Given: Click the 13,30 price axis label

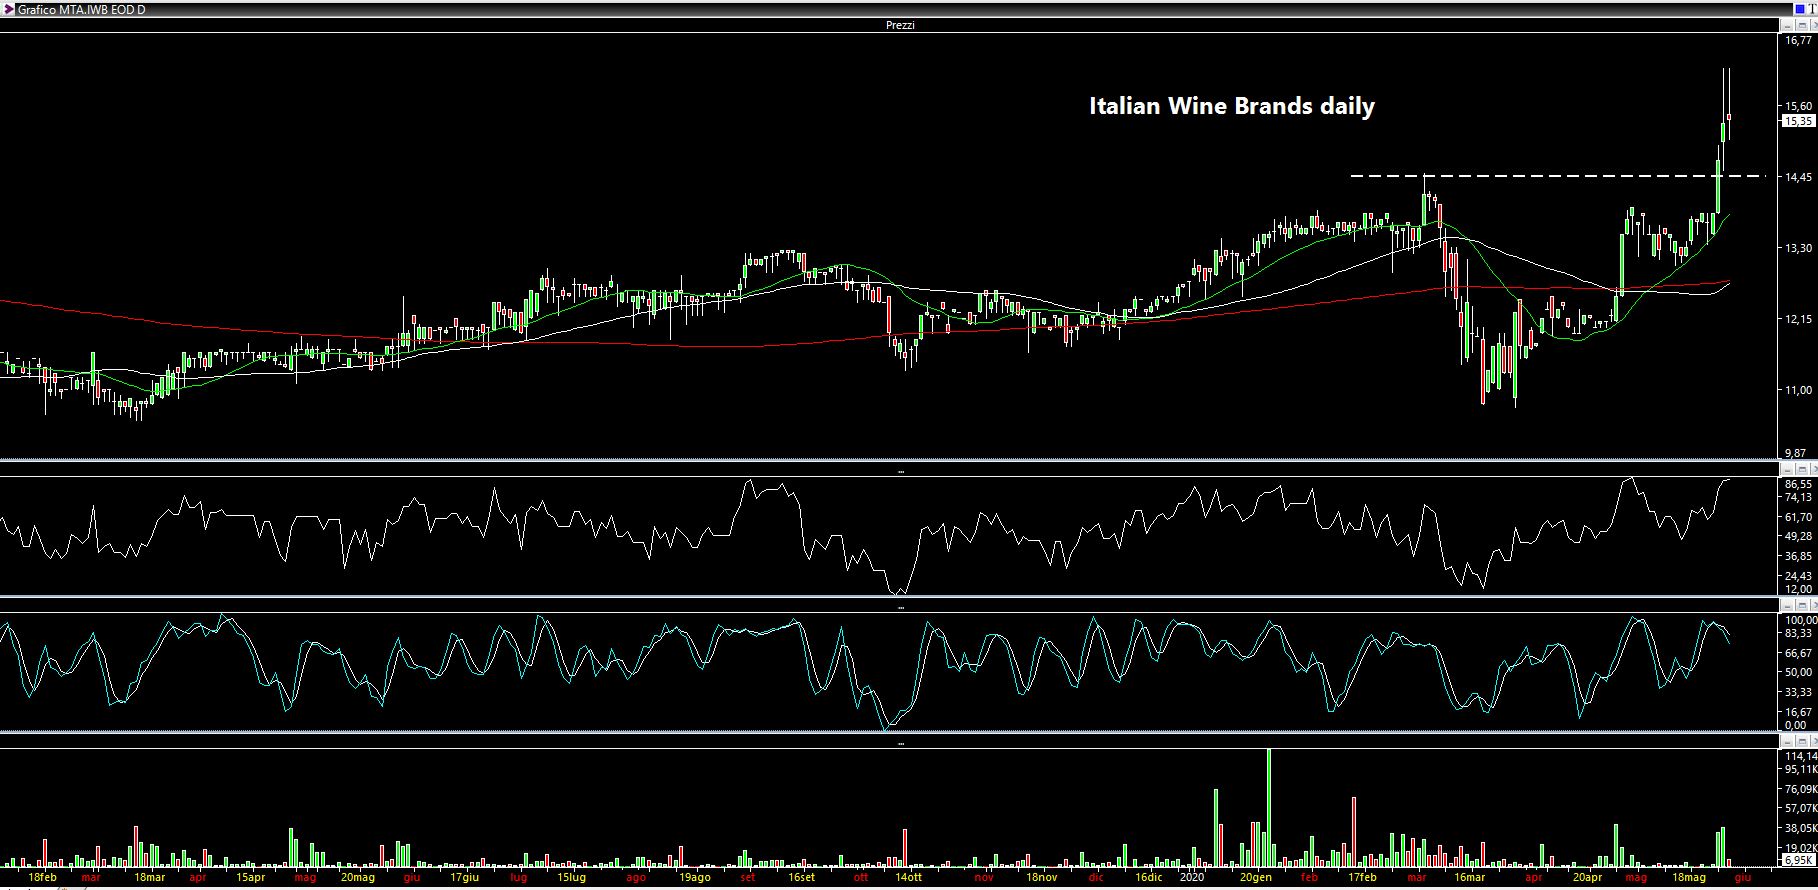Looking at the screenshot, I should coord(1798,249).
